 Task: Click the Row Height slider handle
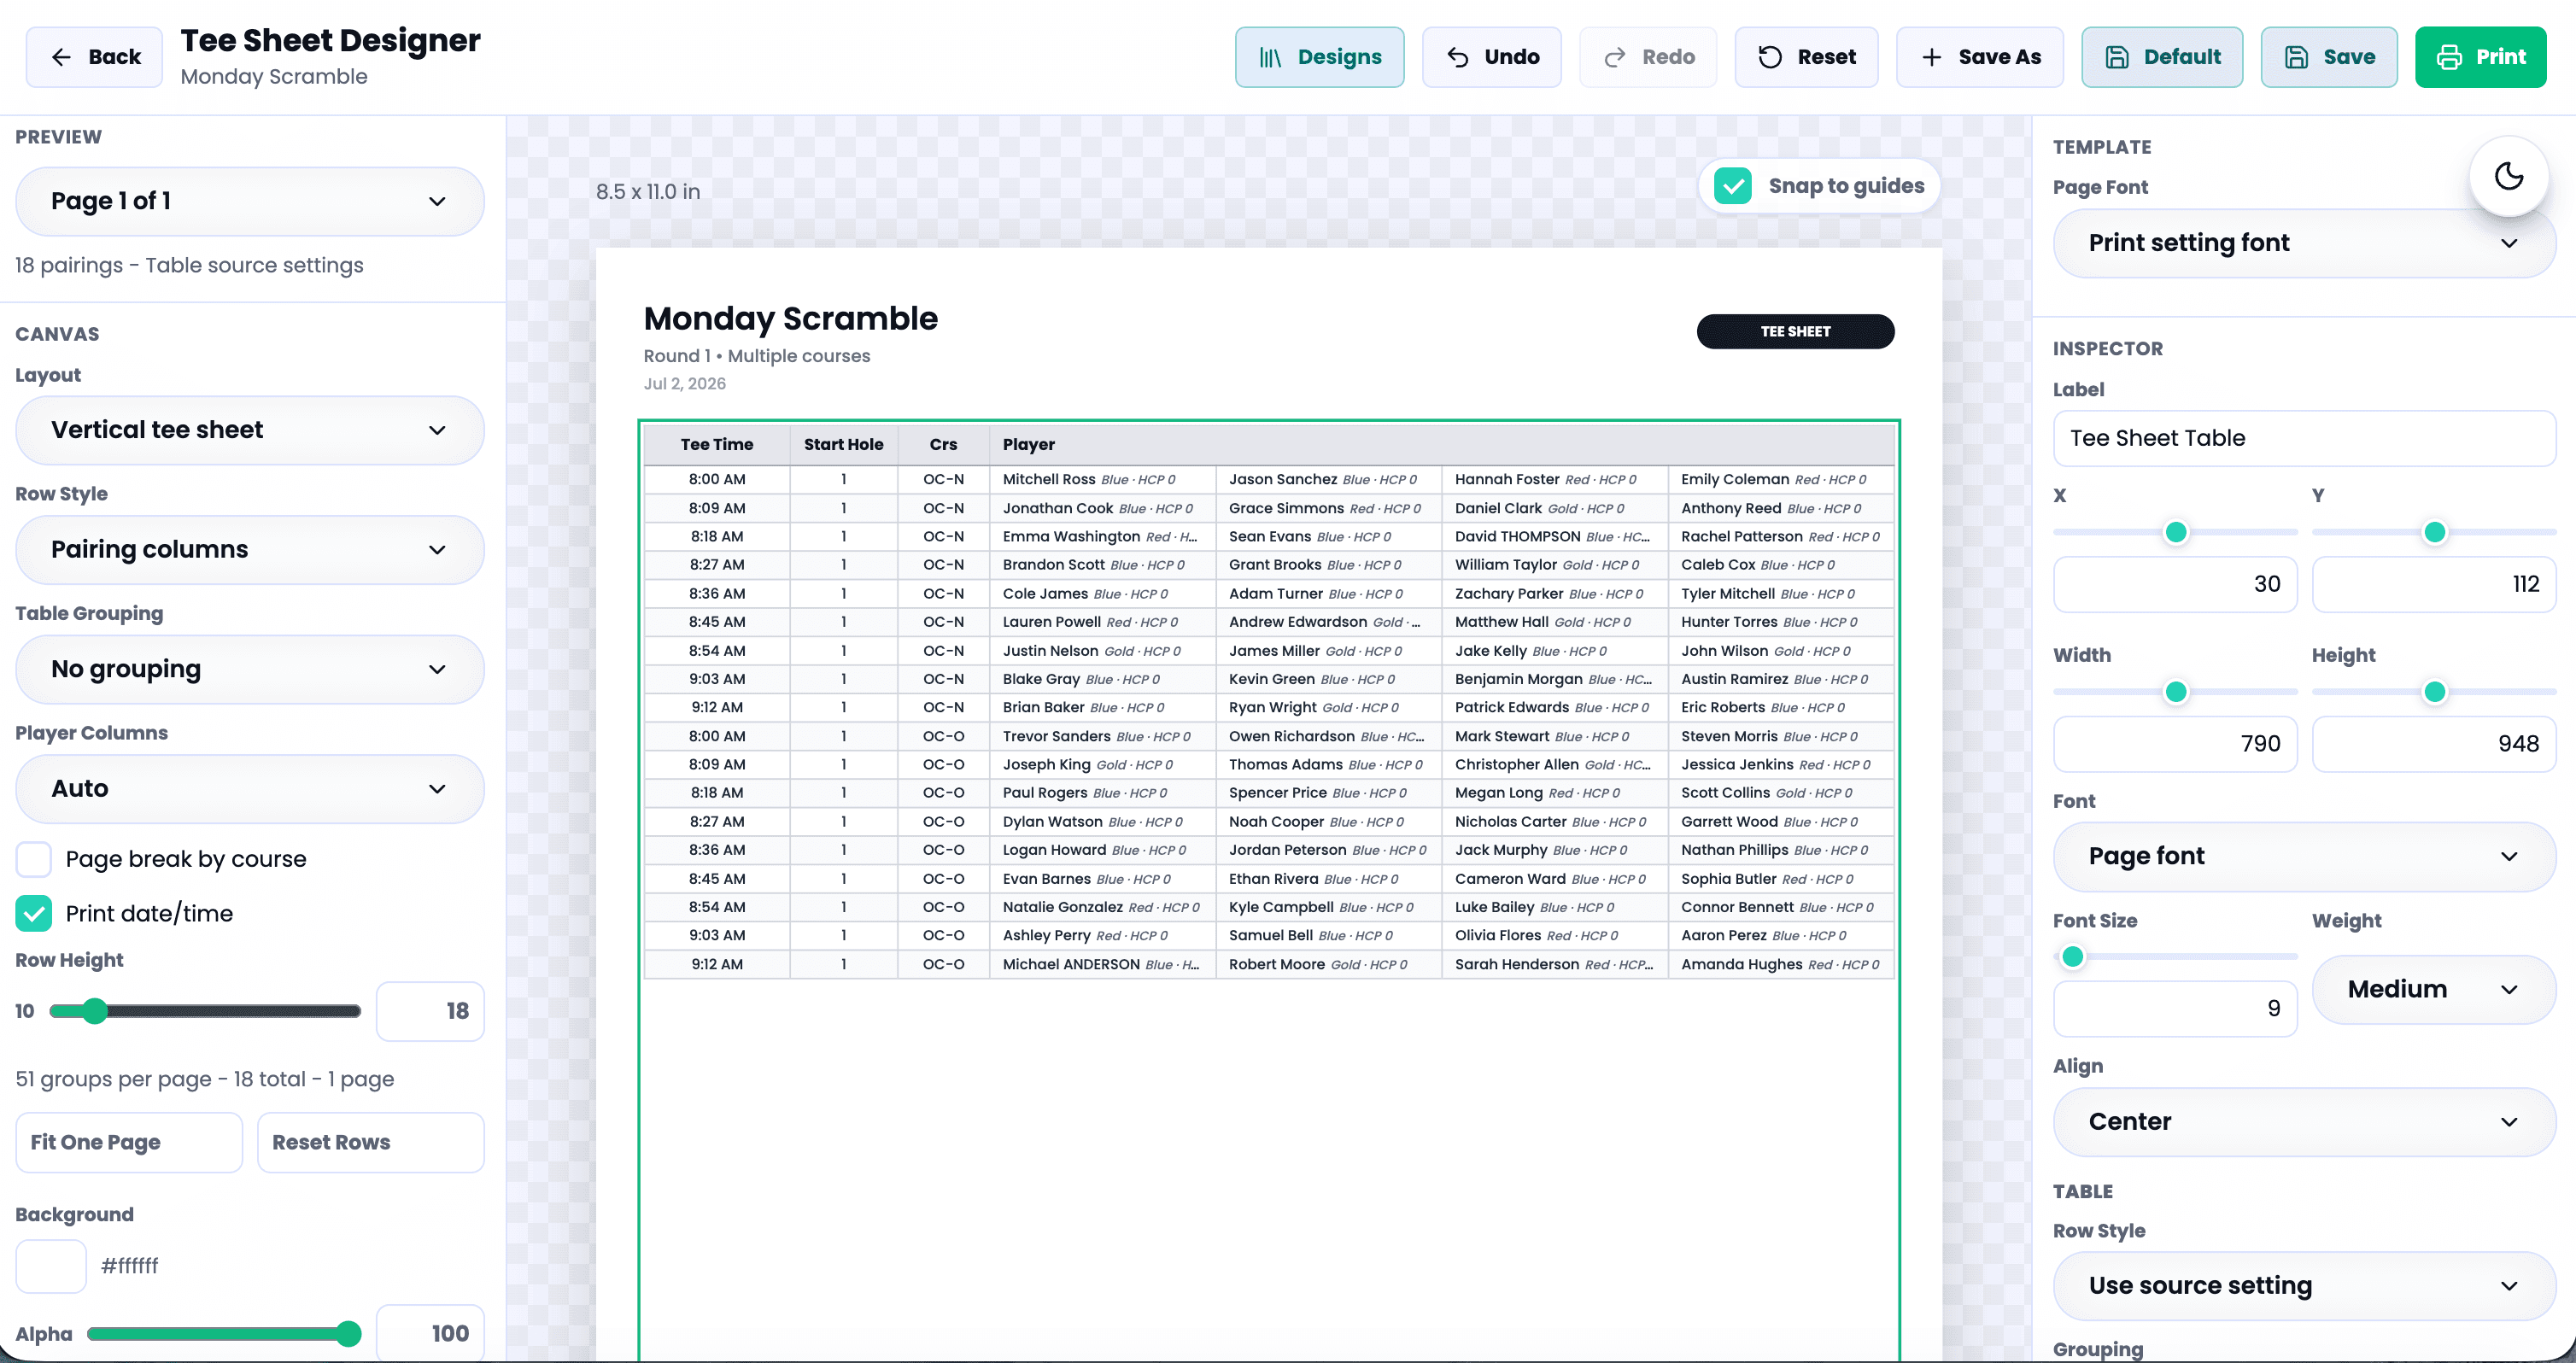tap(94, 1011)
